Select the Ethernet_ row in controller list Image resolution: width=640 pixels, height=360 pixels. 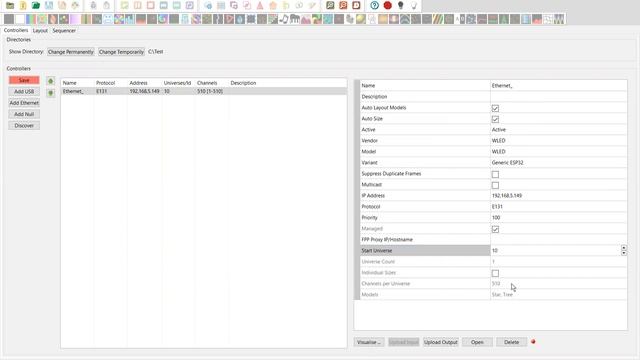[x=204, y=91]
